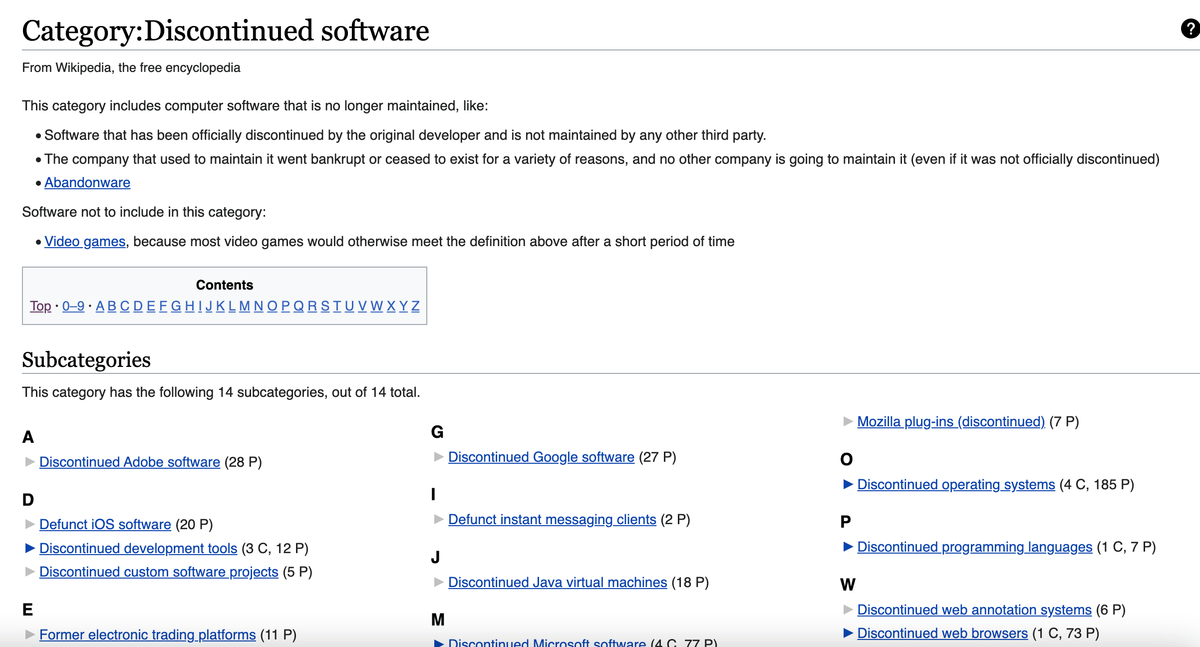
Task: Select 0–9 in the Contents index
Action: coord(73,305)
